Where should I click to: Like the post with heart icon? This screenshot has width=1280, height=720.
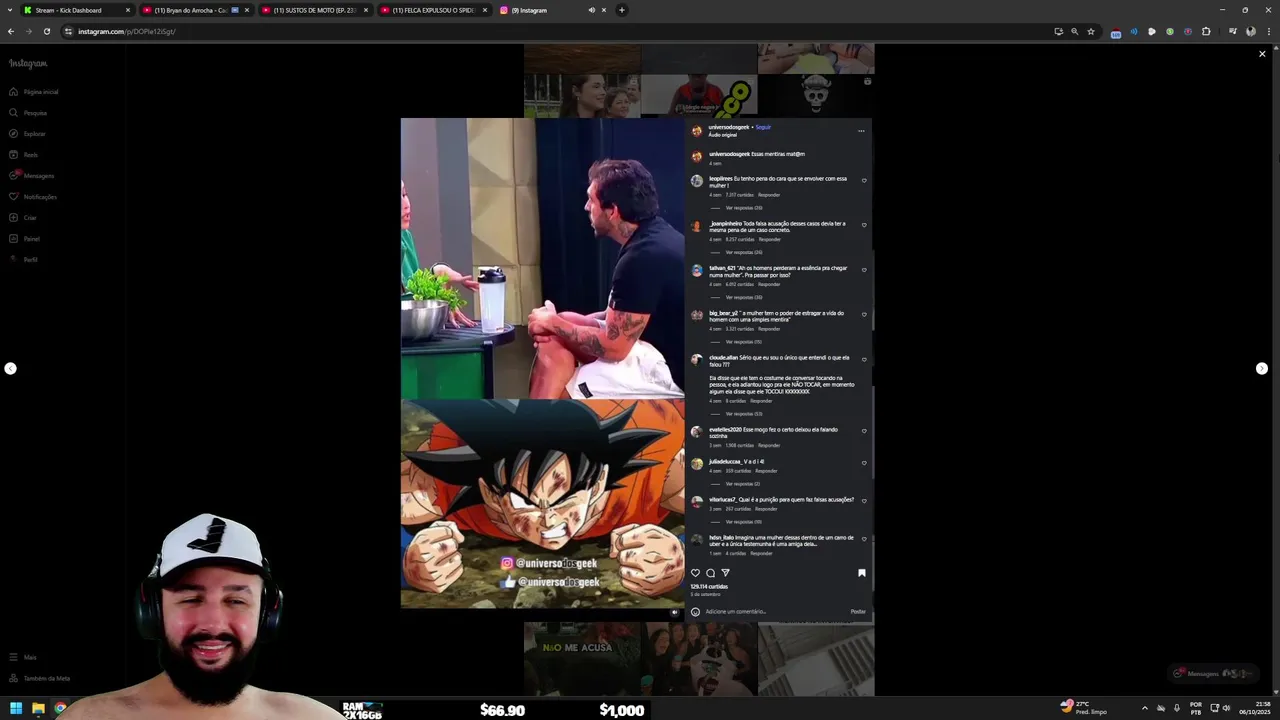click(x=696, y=573)
